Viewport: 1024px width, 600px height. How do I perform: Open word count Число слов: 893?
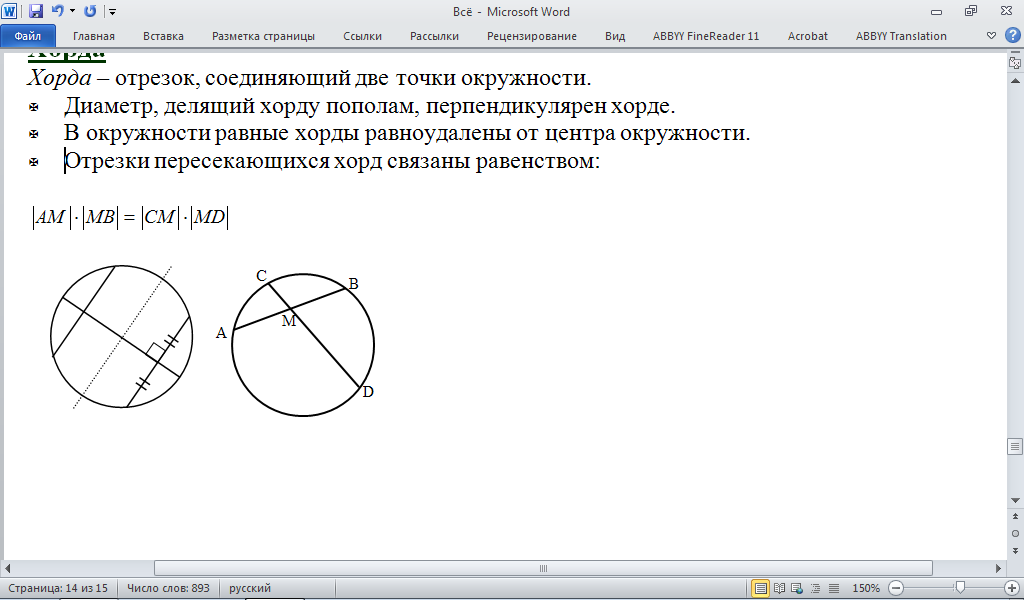click(168, 588)
